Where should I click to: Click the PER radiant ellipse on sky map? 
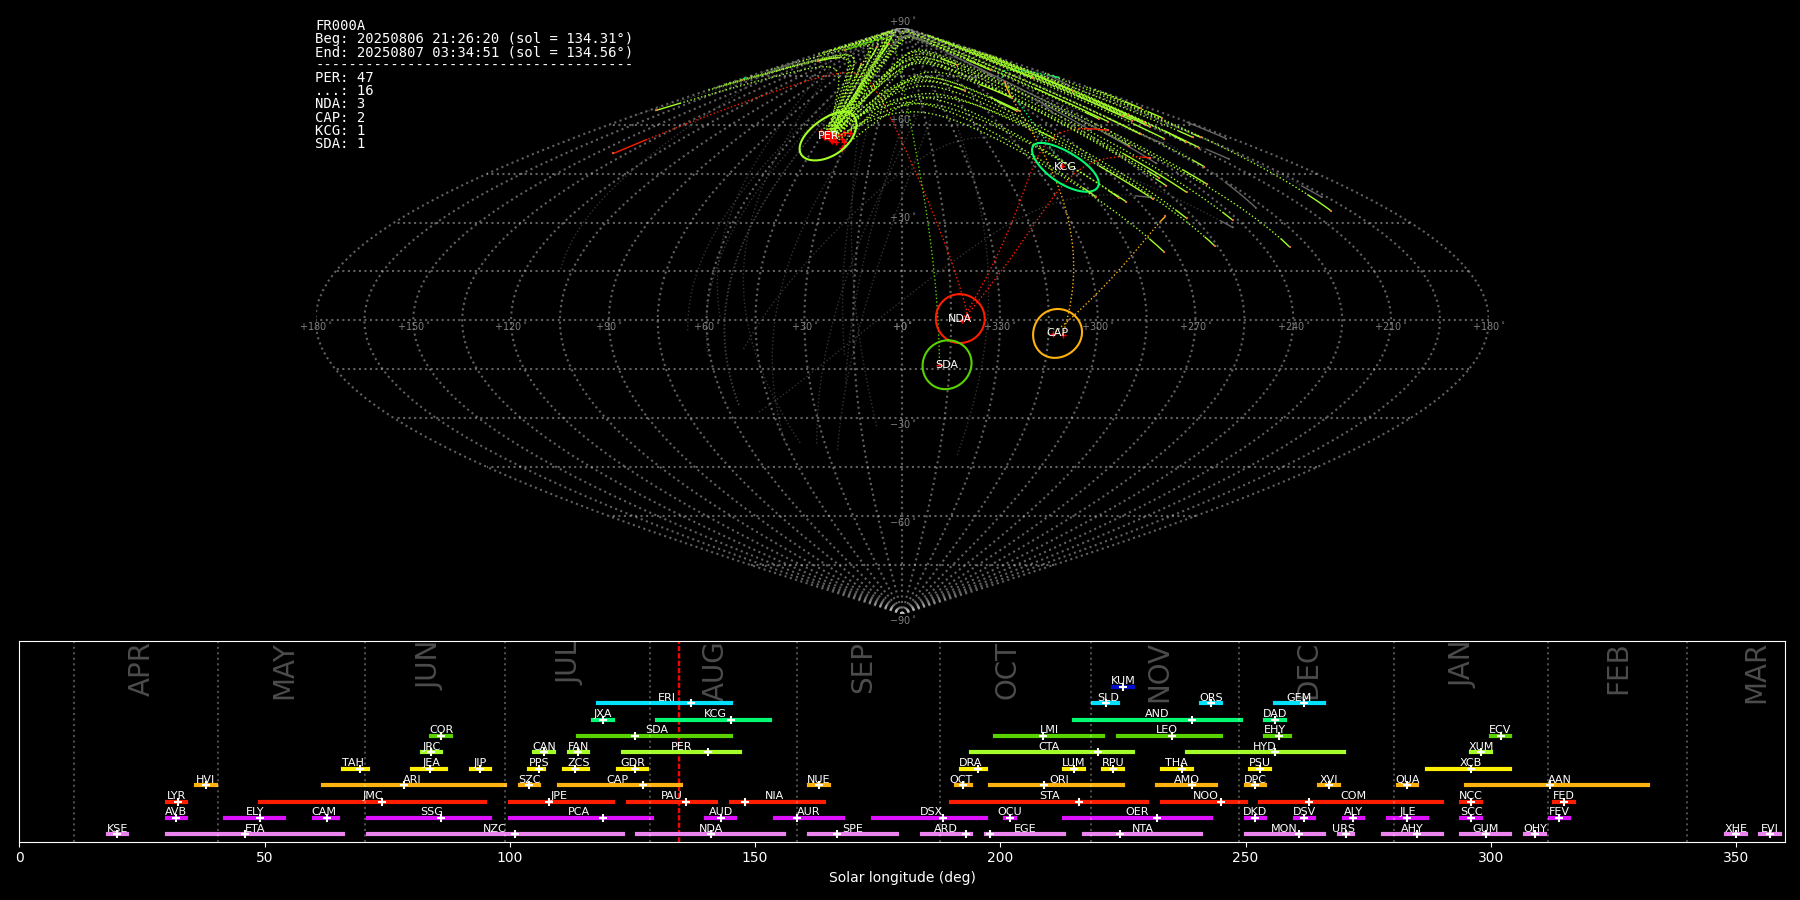(828, 136)
